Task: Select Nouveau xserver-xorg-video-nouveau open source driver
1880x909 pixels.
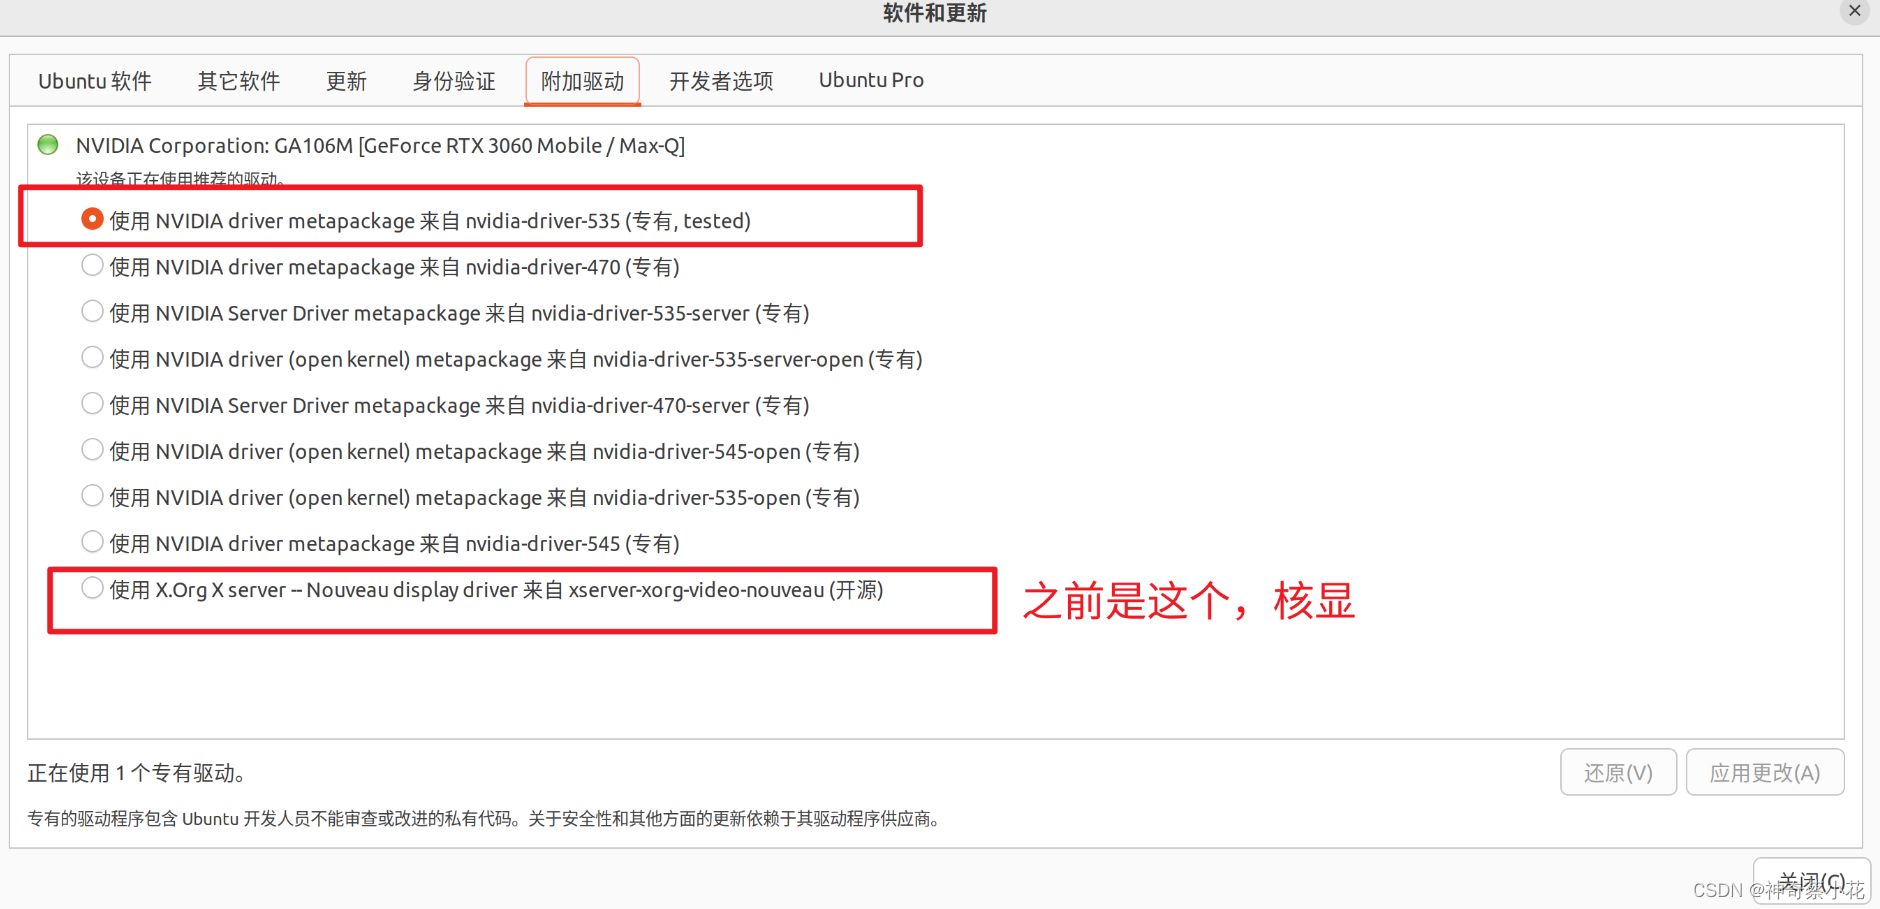Action: 92,588
